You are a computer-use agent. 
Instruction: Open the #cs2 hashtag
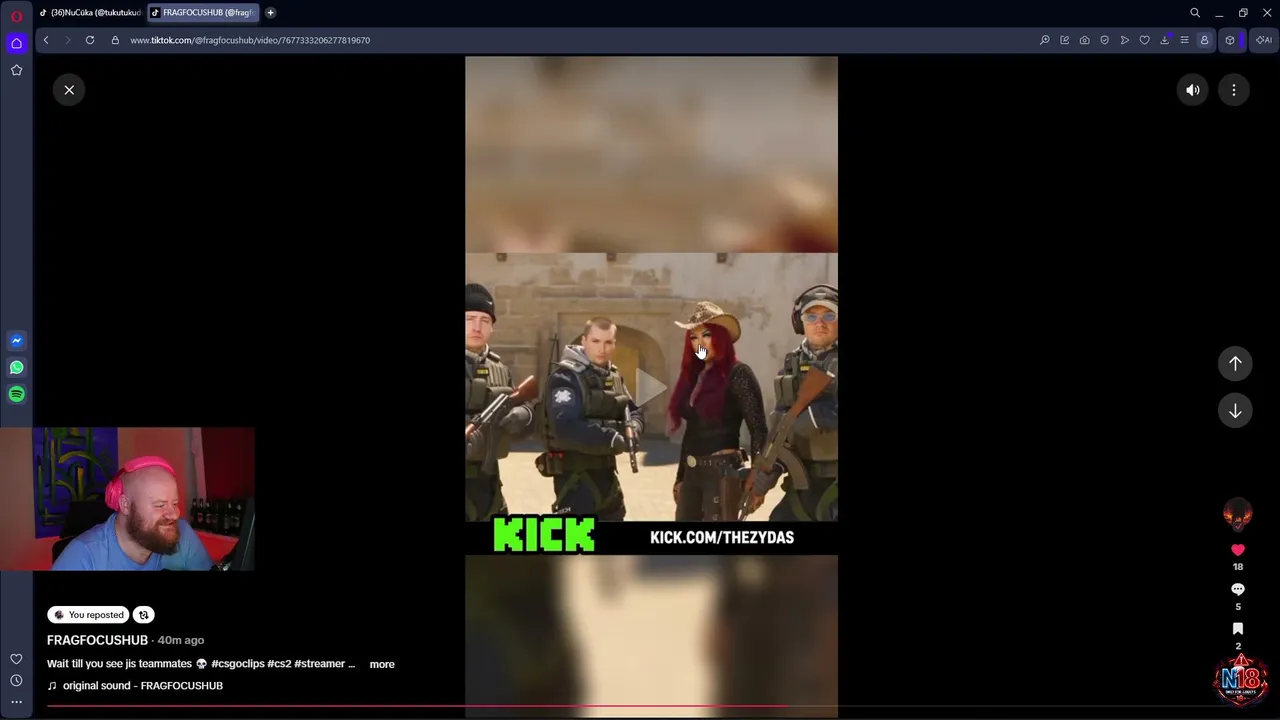coord(279,664)
